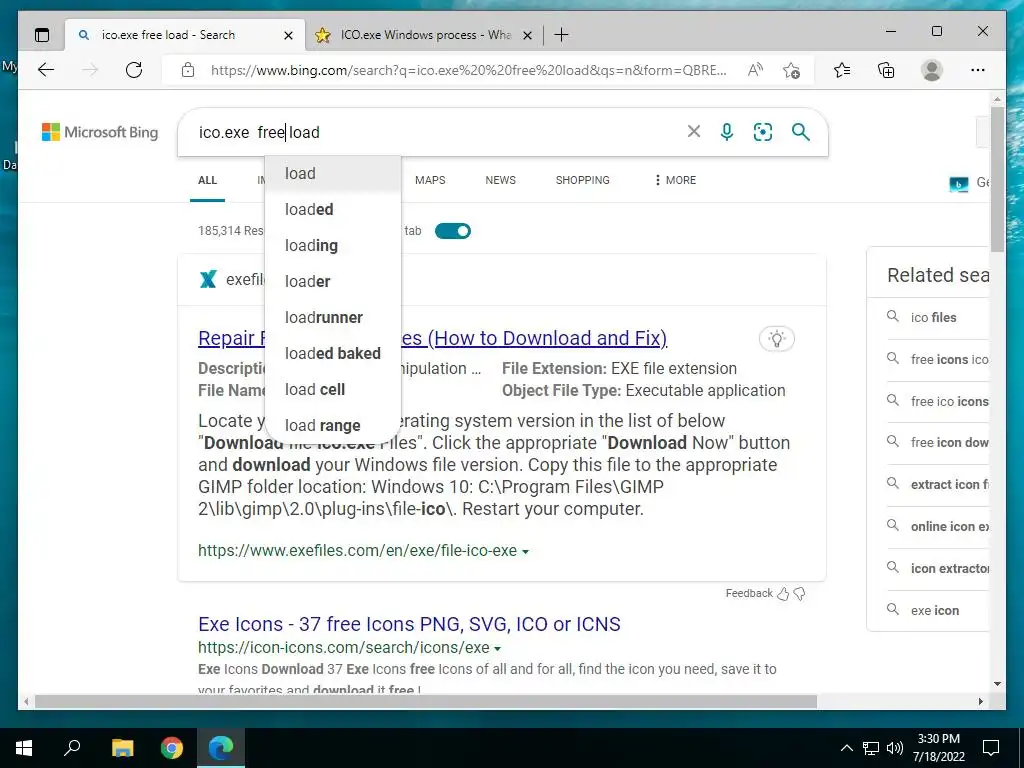Open the Repair (How to Download and Fix) link
The width and height of the screenshot is (1024, 768).
534,338
